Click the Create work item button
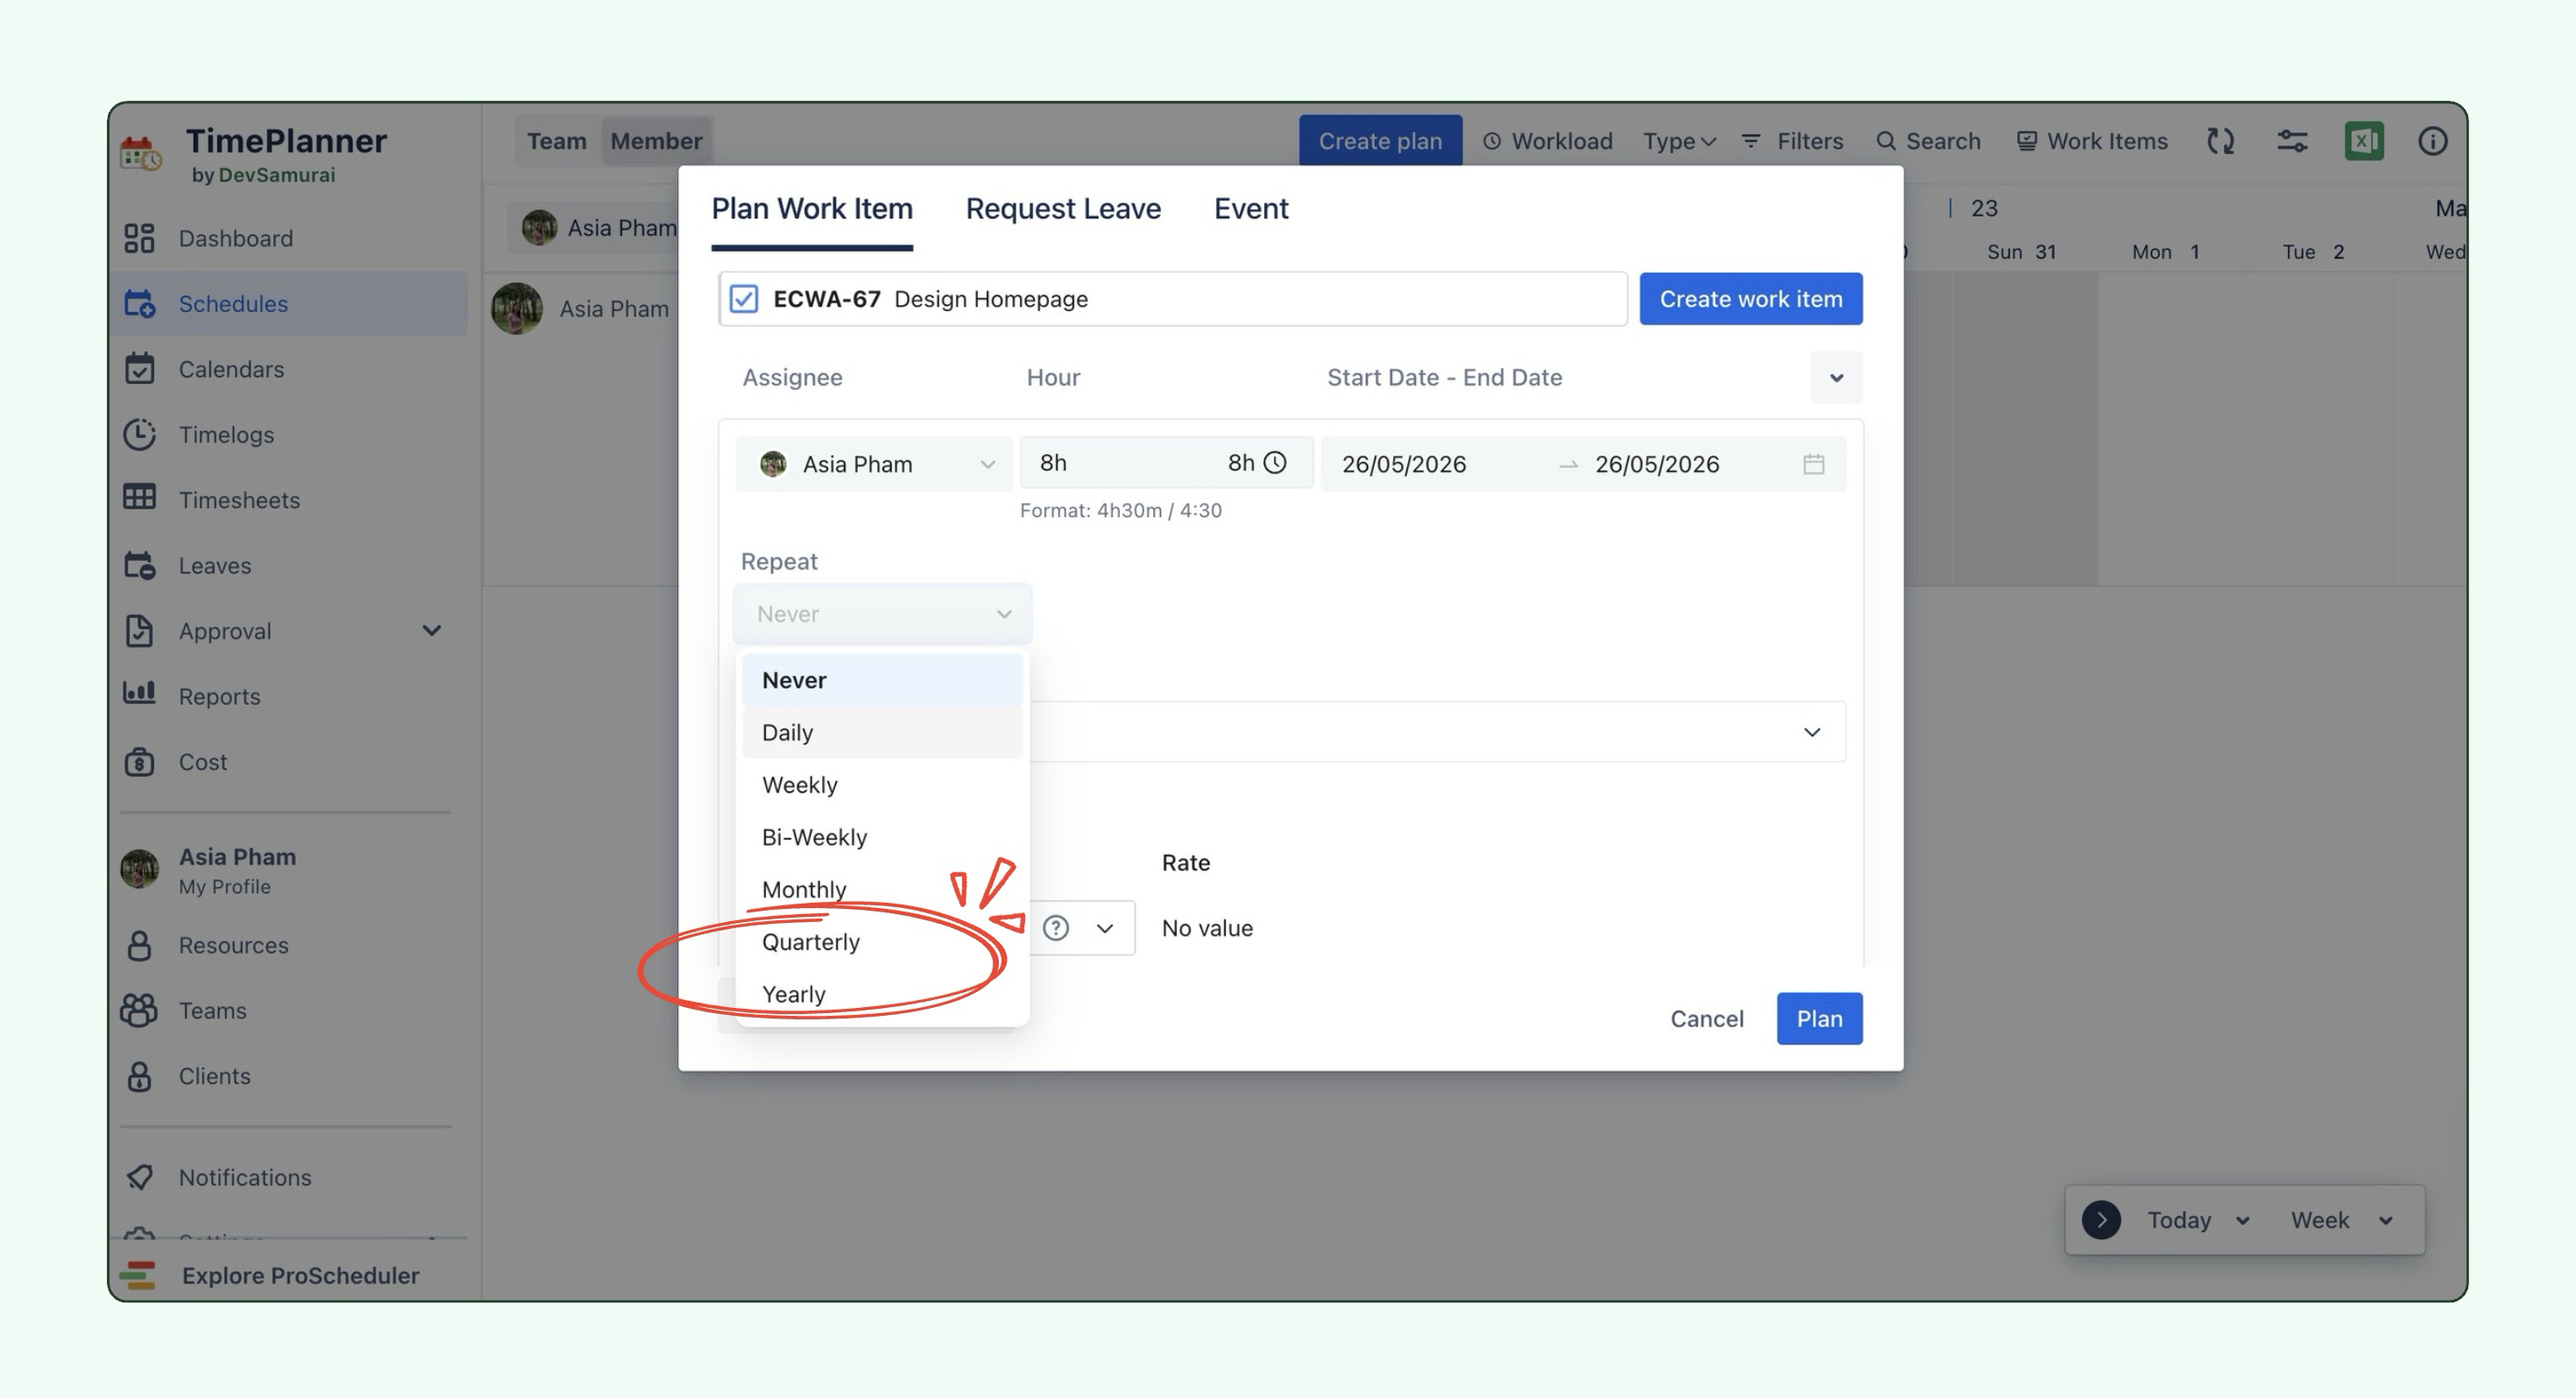Viewport: 2576px width, 1398px height. coord(1750,298)
